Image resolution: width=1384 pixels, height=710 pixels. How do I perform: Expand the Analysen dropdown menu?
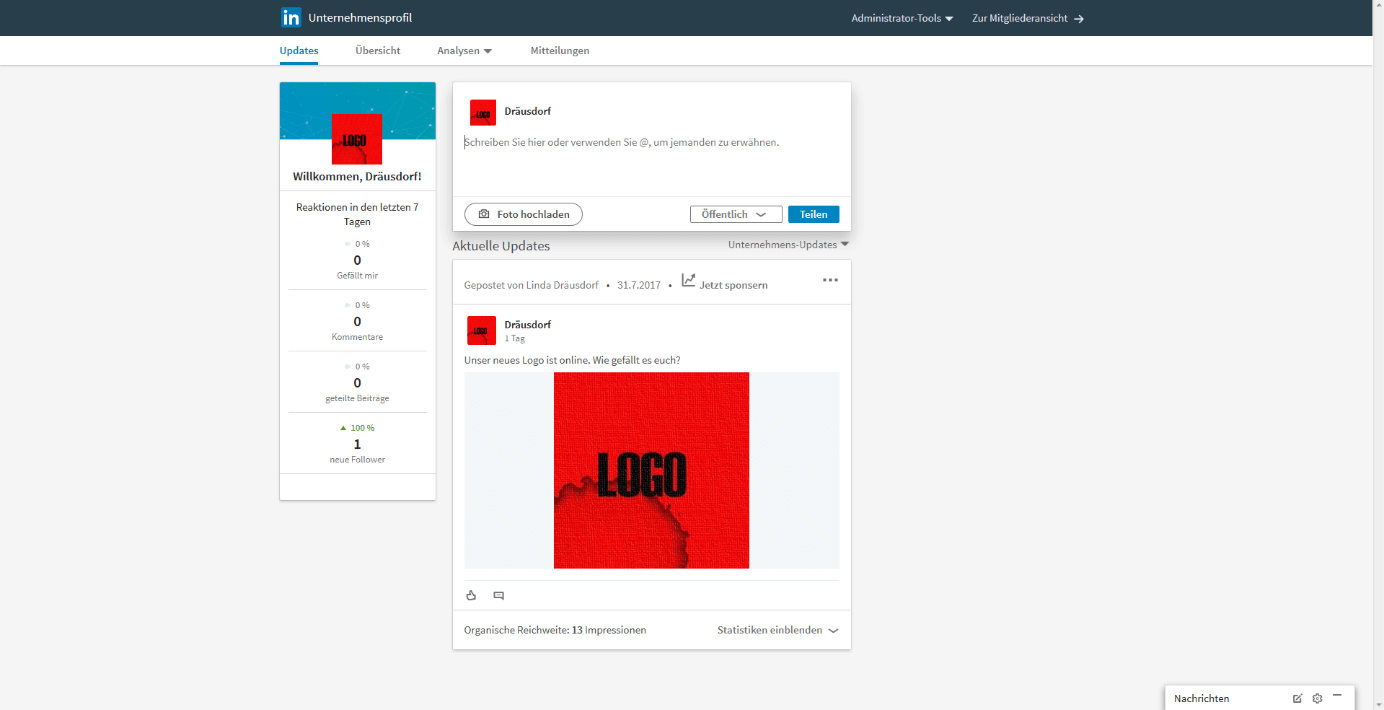(464, 51)
